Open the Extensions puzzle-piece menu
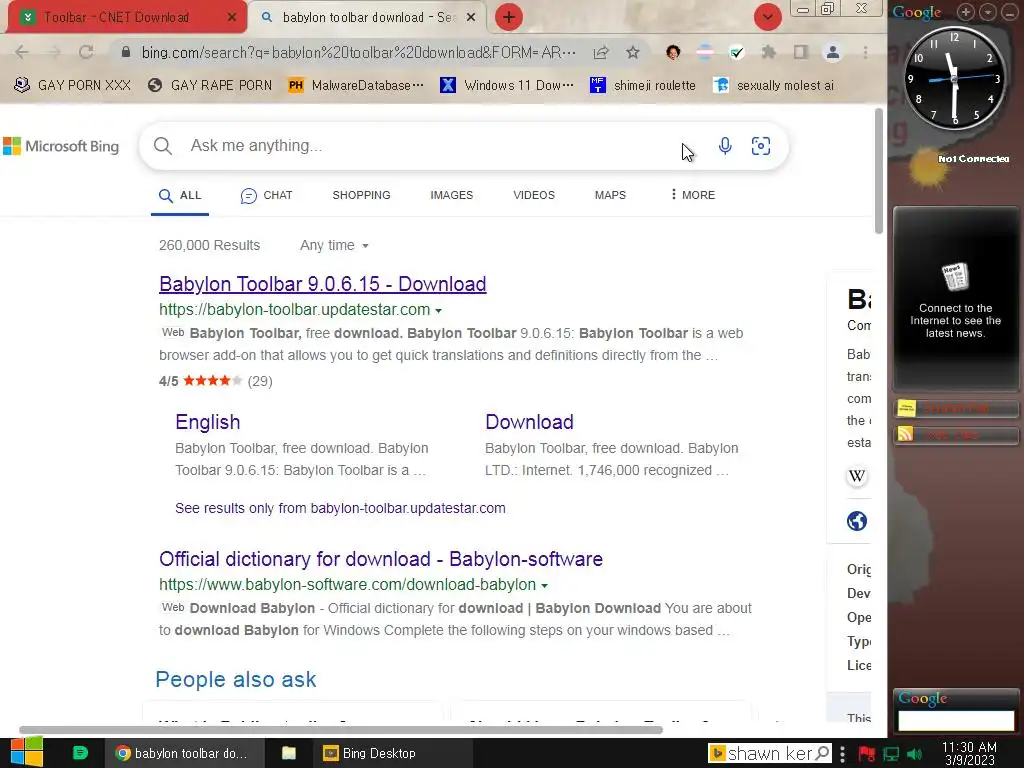This screenshot has width=1024, height=768. pyautogui.click(x=769, y=52)
